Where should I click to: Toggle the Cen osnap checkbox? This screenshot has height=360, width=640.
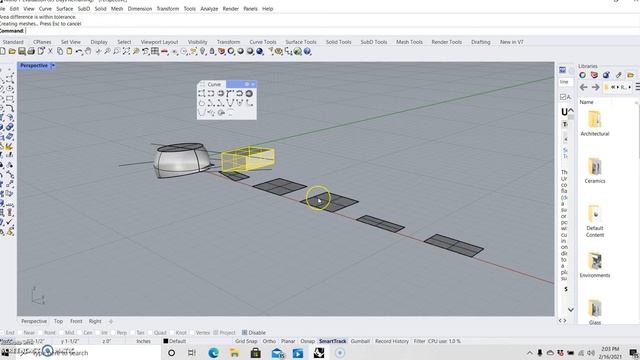point(80,333)
